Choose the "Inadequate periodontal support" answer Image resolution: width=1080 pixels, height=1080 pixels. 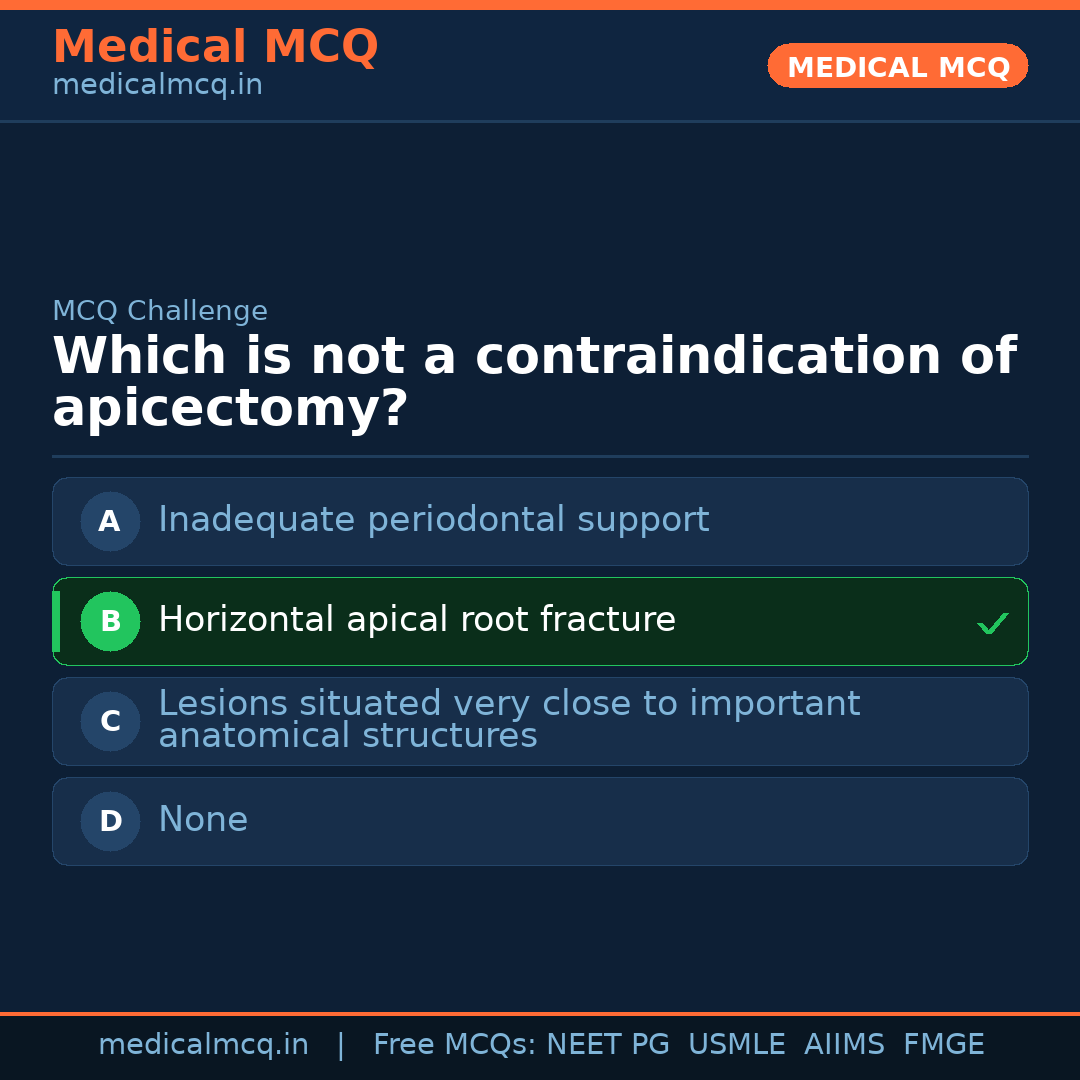[x=433, y=520]
